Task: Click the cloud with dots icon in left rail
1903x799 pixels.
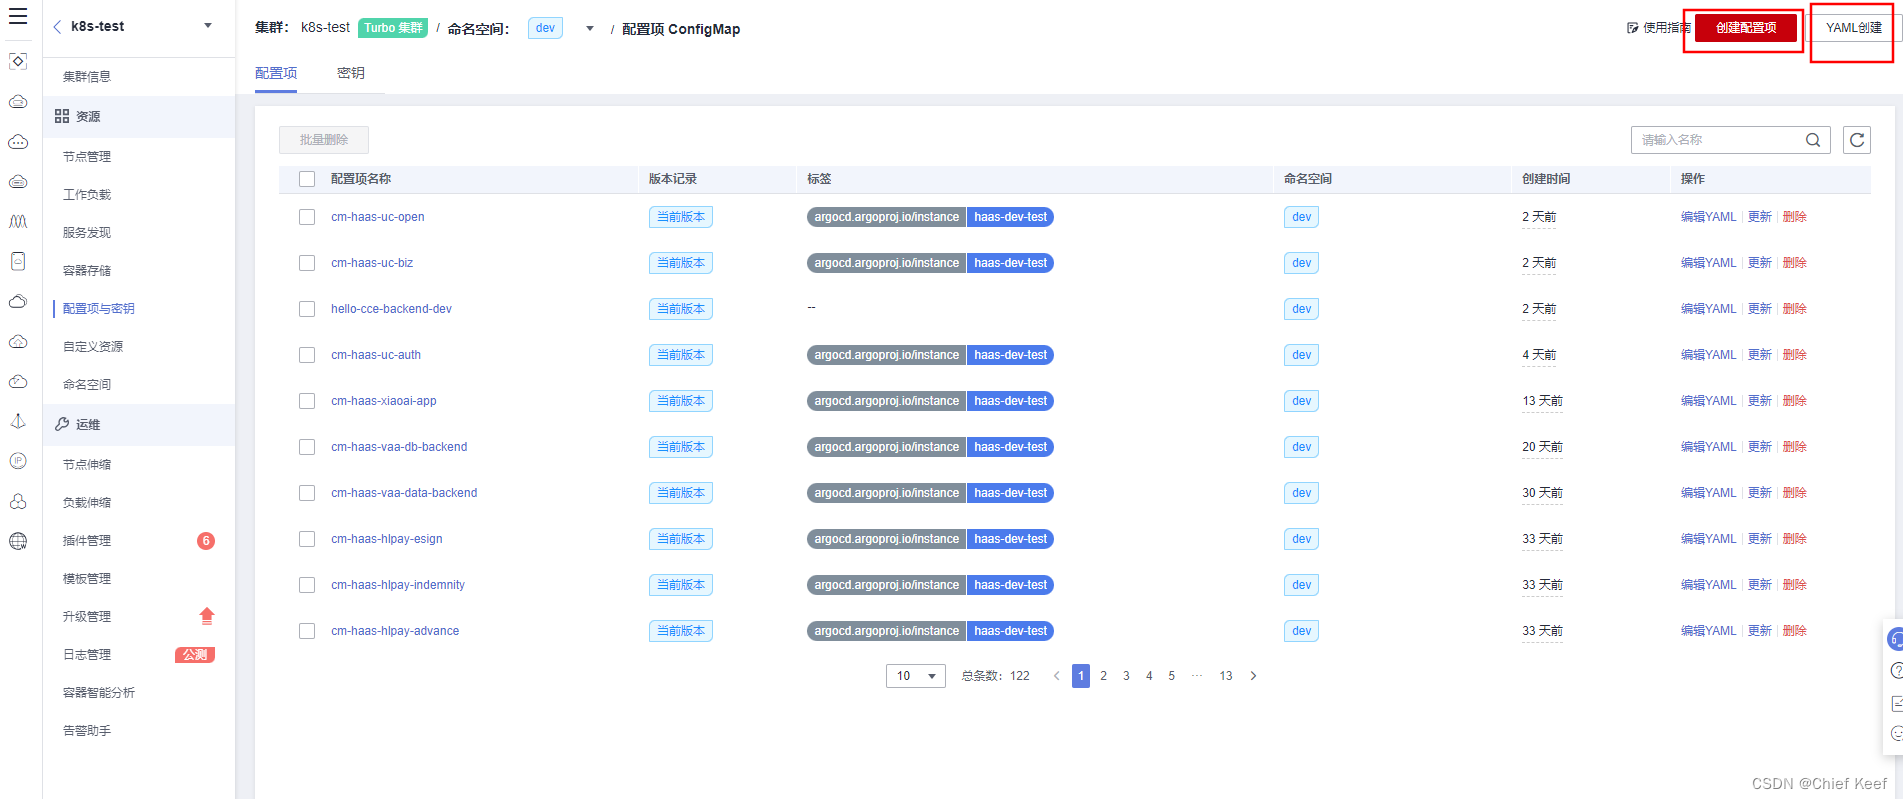Action: coord(18,141)
